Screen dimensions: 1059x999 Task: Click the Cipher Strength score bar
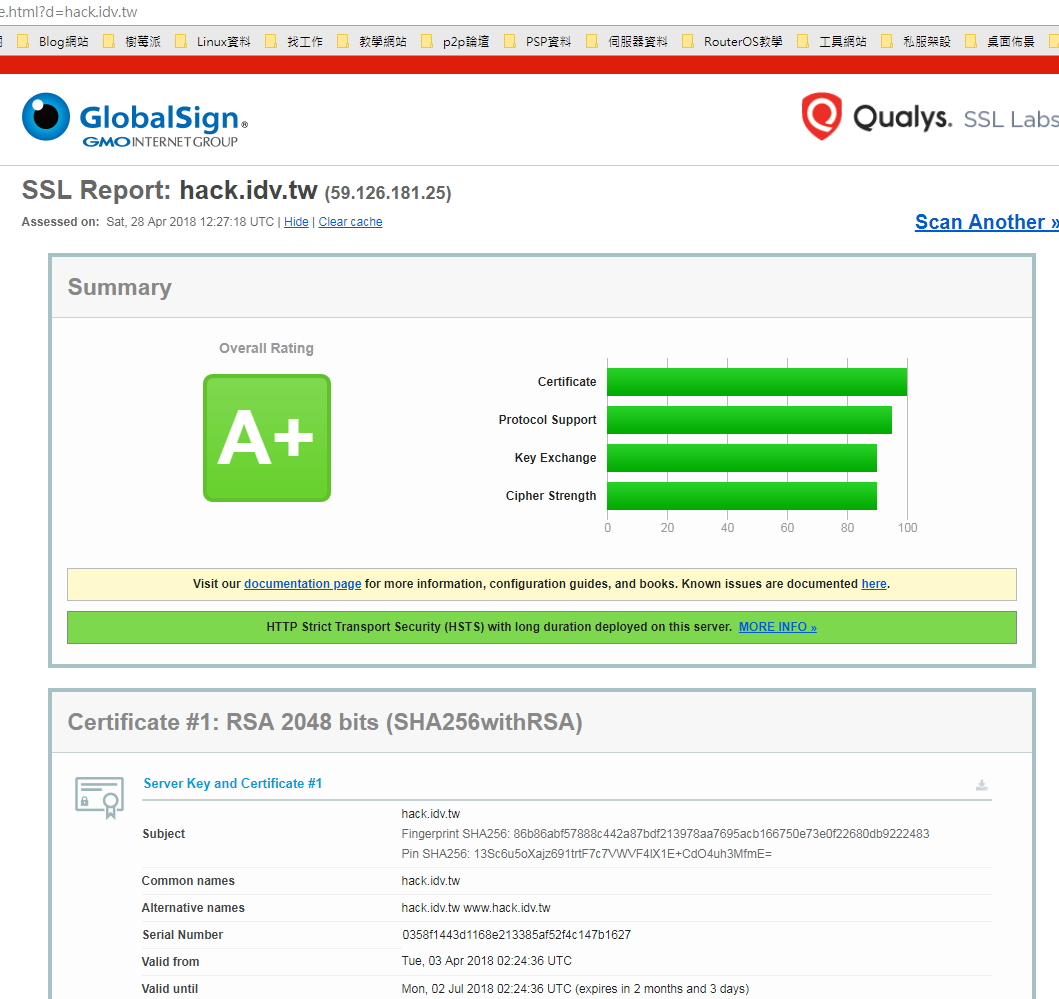(x=742, y=496)
